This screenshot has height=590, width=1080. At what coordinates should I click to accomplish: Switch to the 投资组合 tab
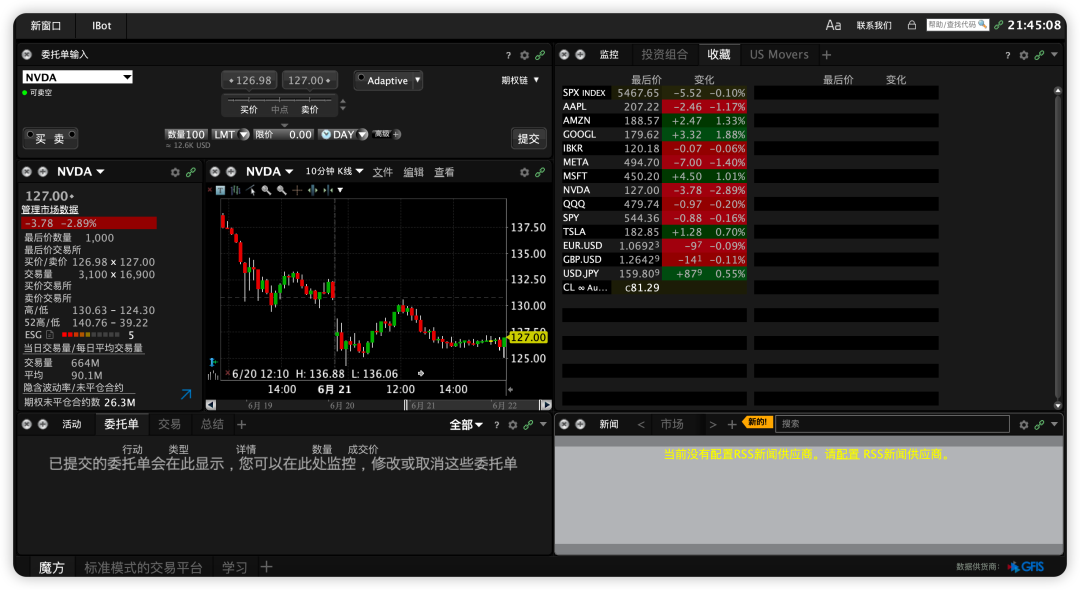pyautogui.click(x=665, y=54)
